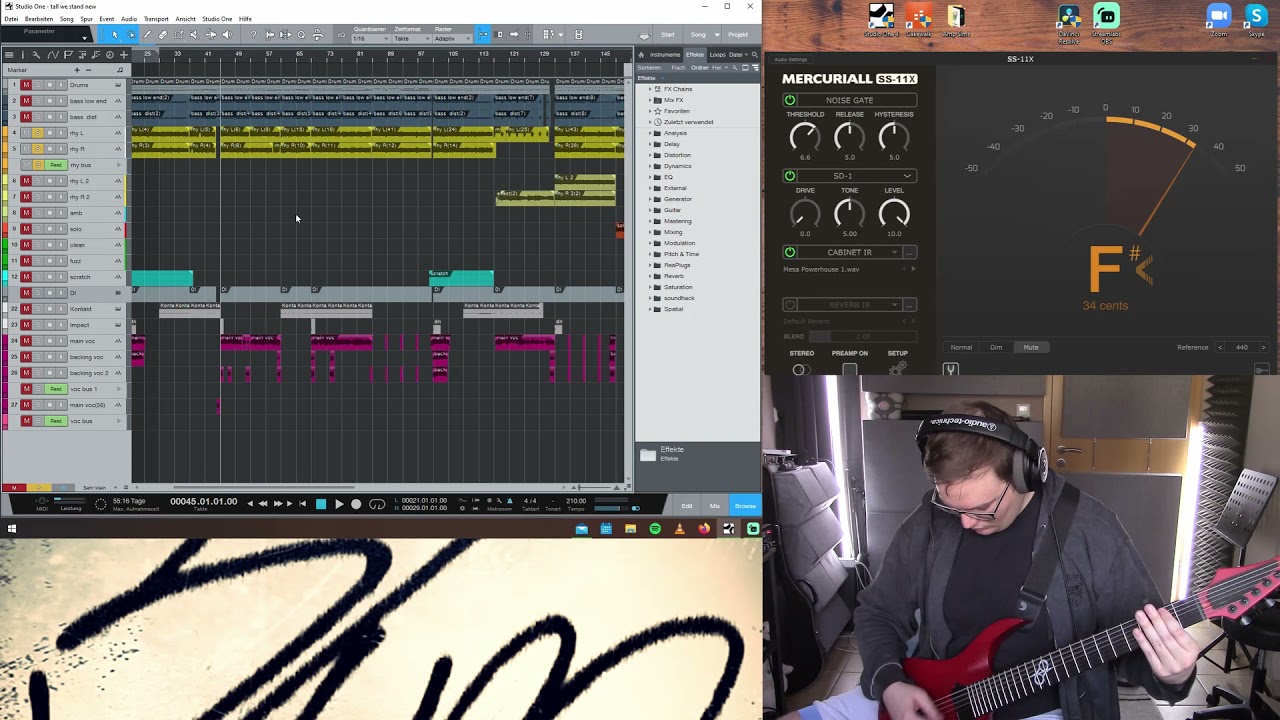
Task: Click the wrench options icon above tracks
Action: 36,55
